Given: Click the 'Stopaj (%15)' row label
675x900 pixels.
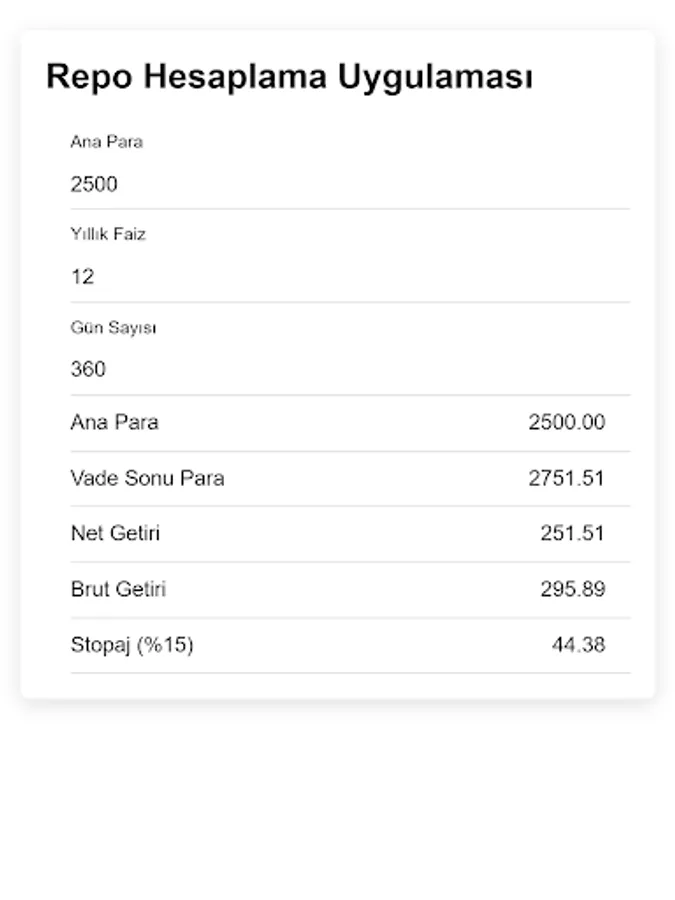Looking at the screenshot, I should tap(131, 645).
